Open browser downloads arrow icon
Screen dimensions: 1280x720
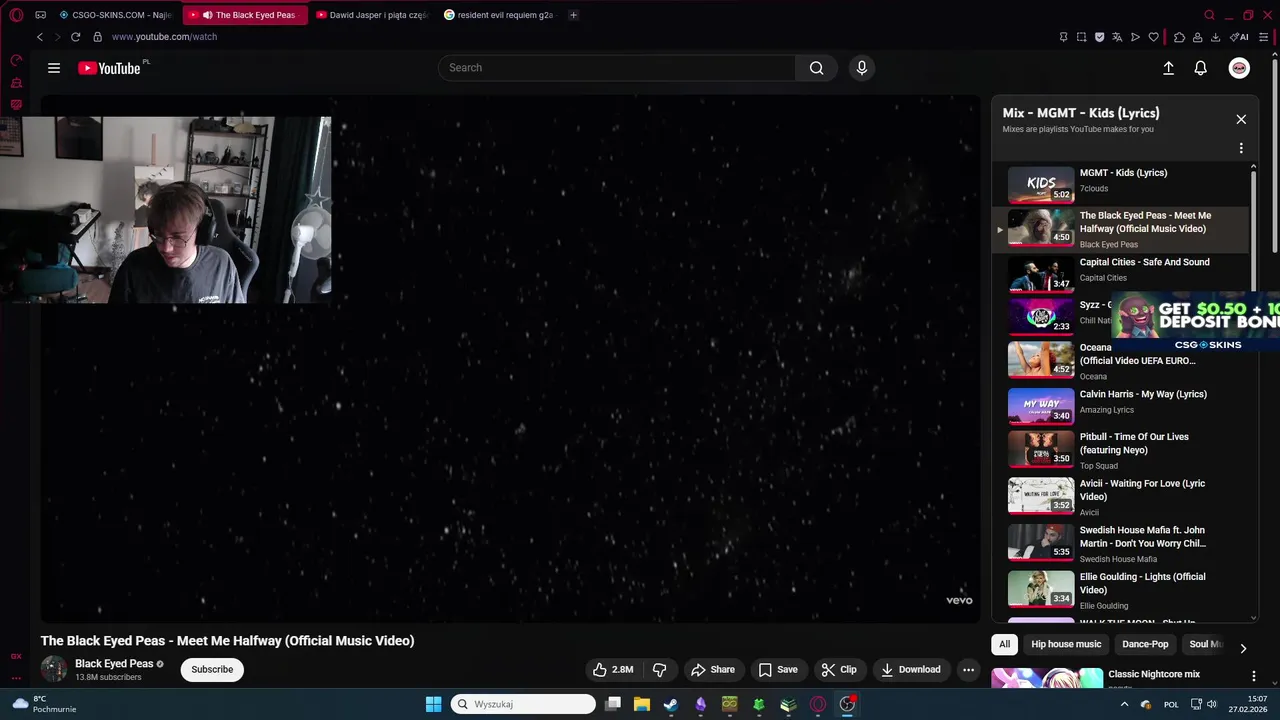click(1215, 37)
